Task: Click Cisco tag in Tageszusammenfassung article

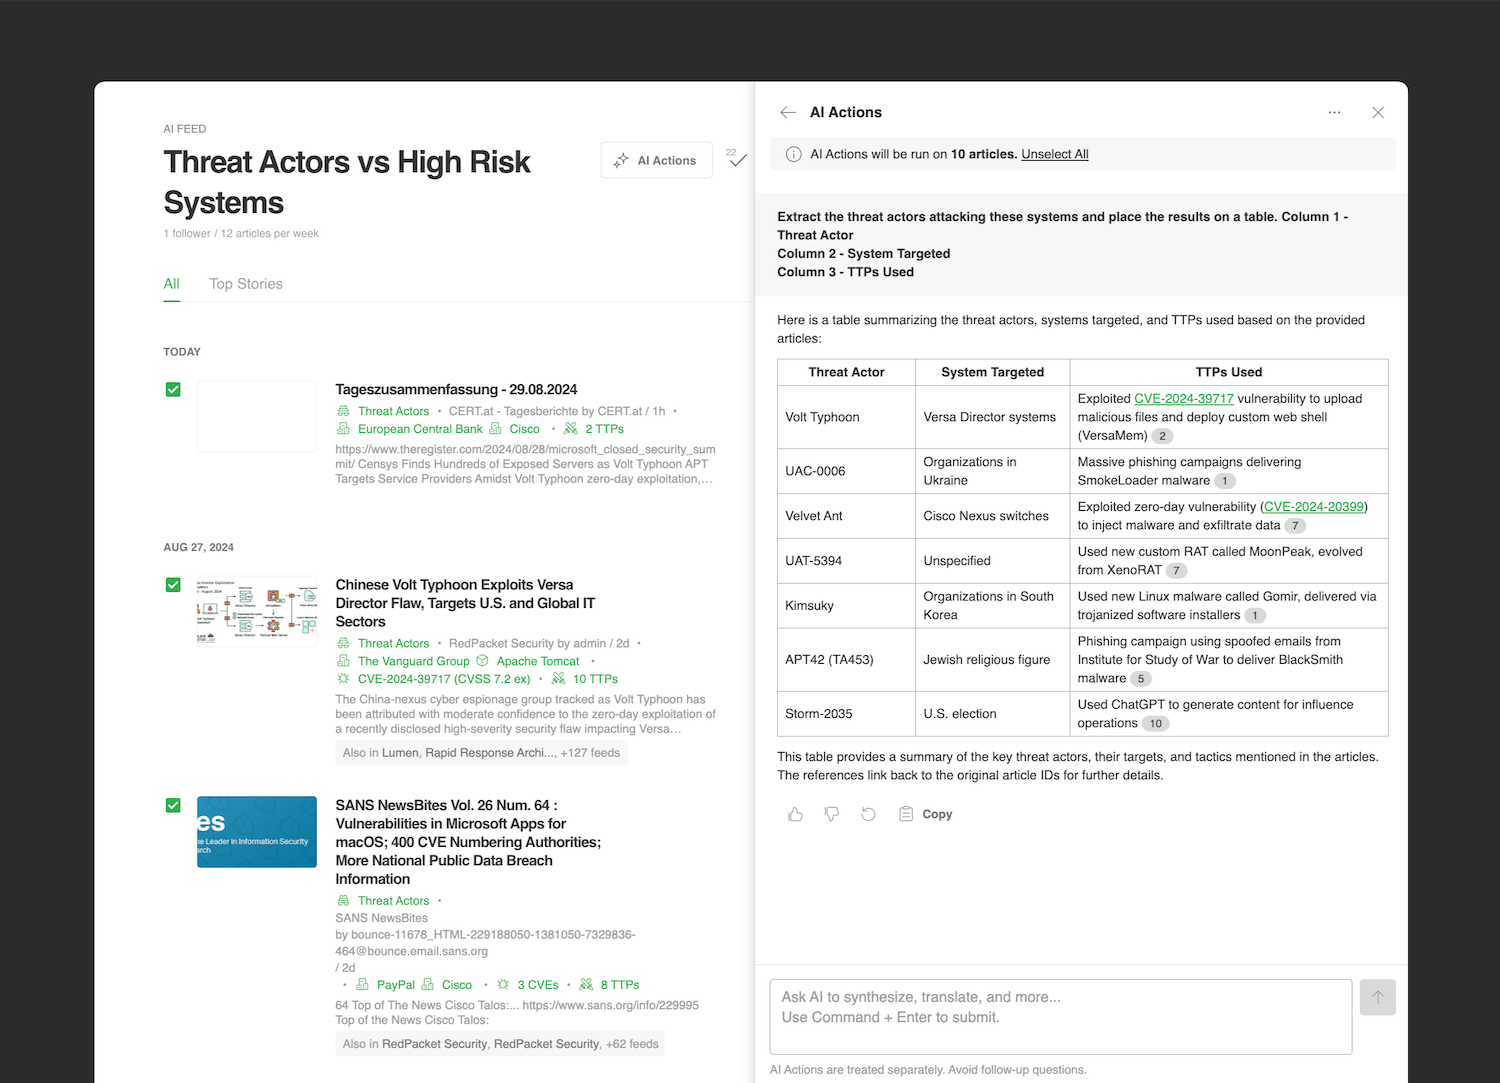Action: pos(524,429)
